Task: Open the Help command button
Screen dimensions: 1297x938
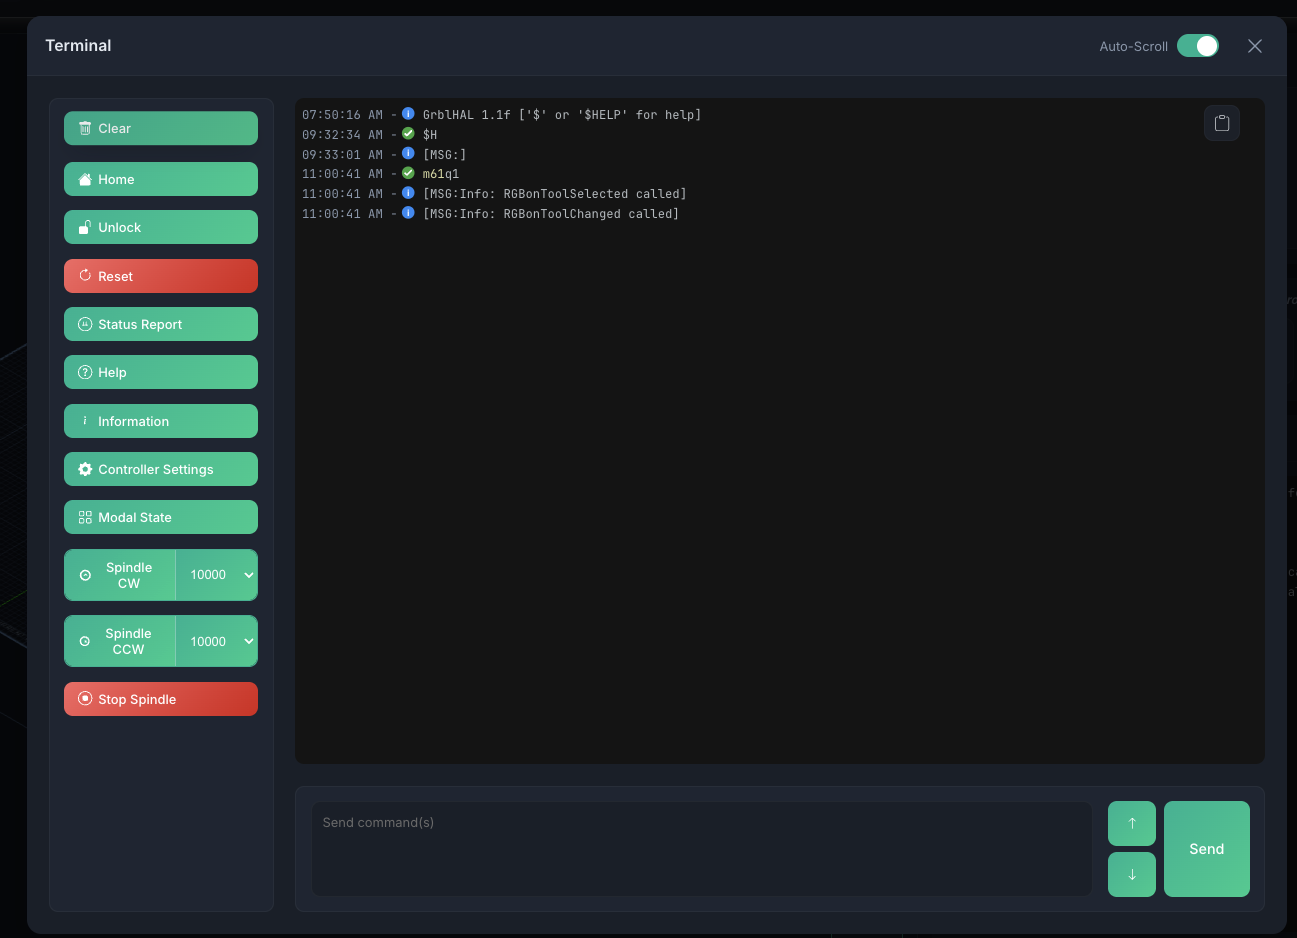Action: click(161, 372)
